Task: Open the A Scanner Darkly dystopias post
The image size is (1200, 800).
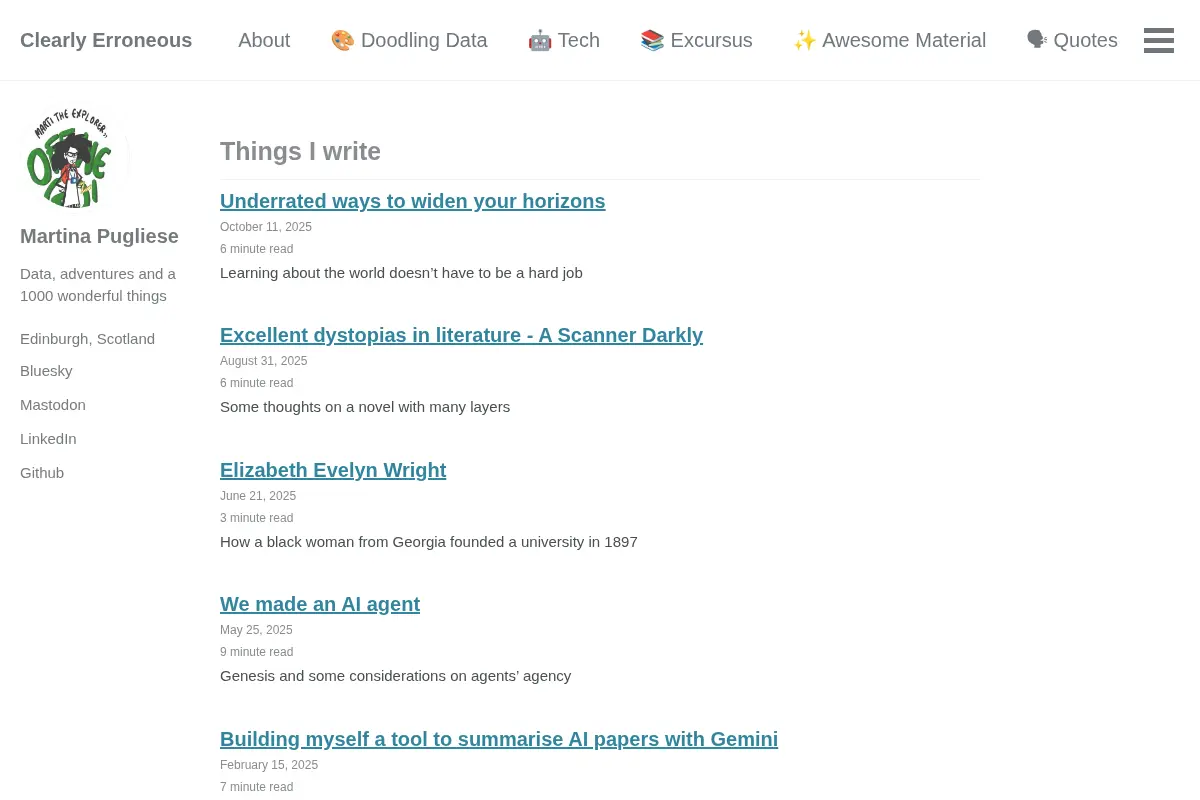Action: click(461, 335)
